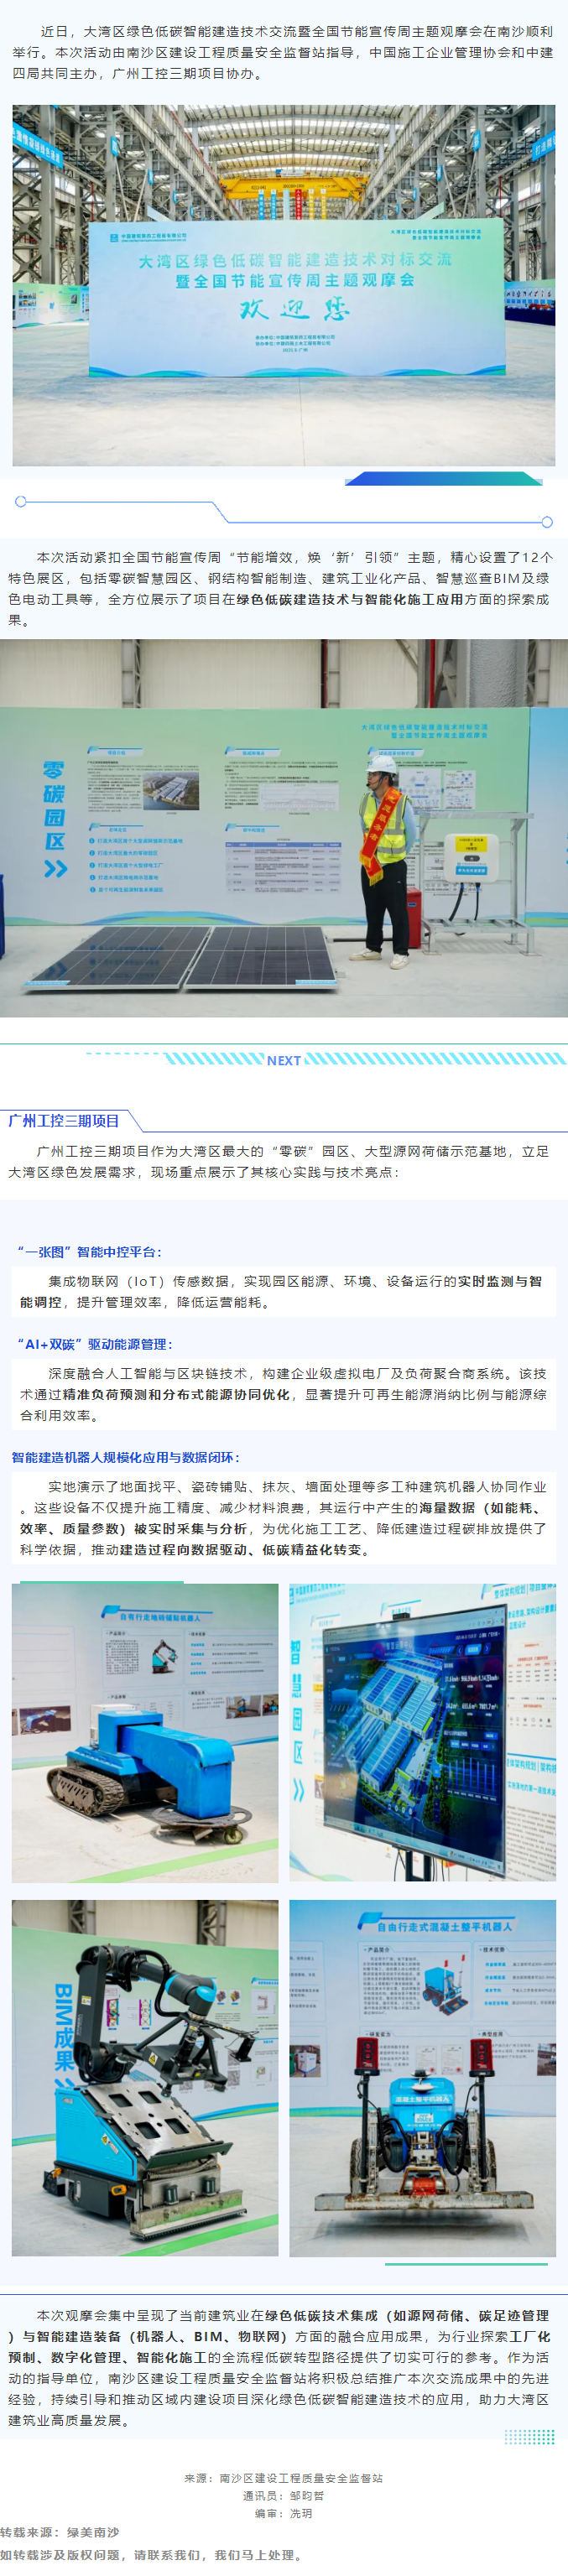Image resolution: width=568 pixels, height=2576 pixels.
Task: Click the striped NEXT divider label
Action: pyautogui.click(x=284, y=1060)
